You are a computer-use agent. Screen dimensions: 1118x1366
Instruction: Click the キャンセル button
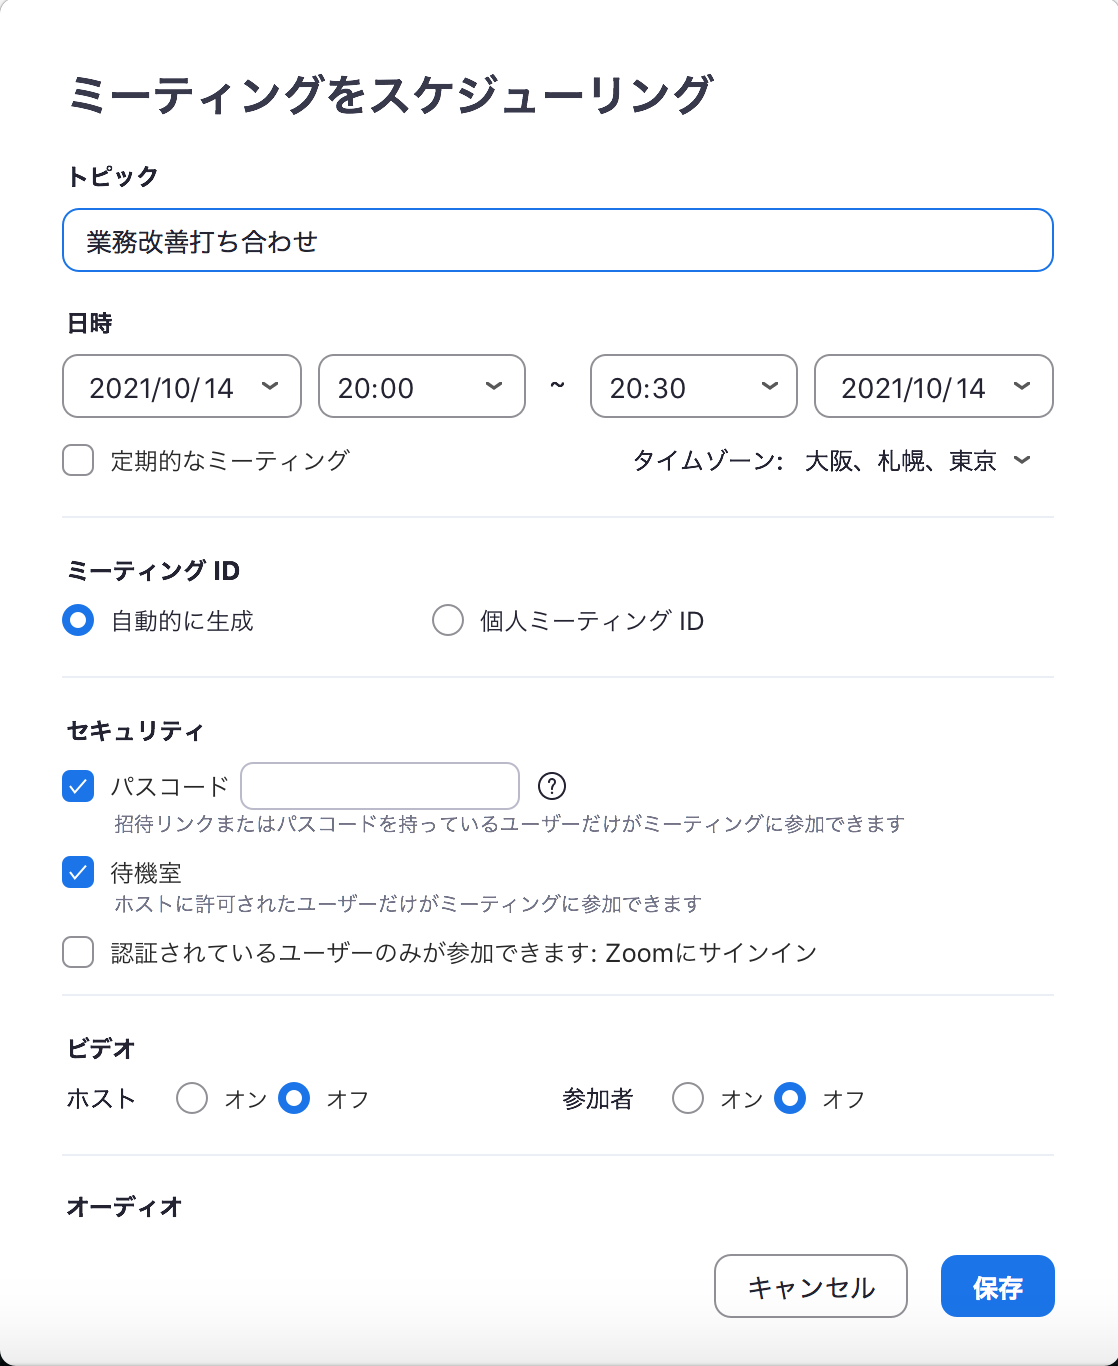click(x=811, y=1286)
